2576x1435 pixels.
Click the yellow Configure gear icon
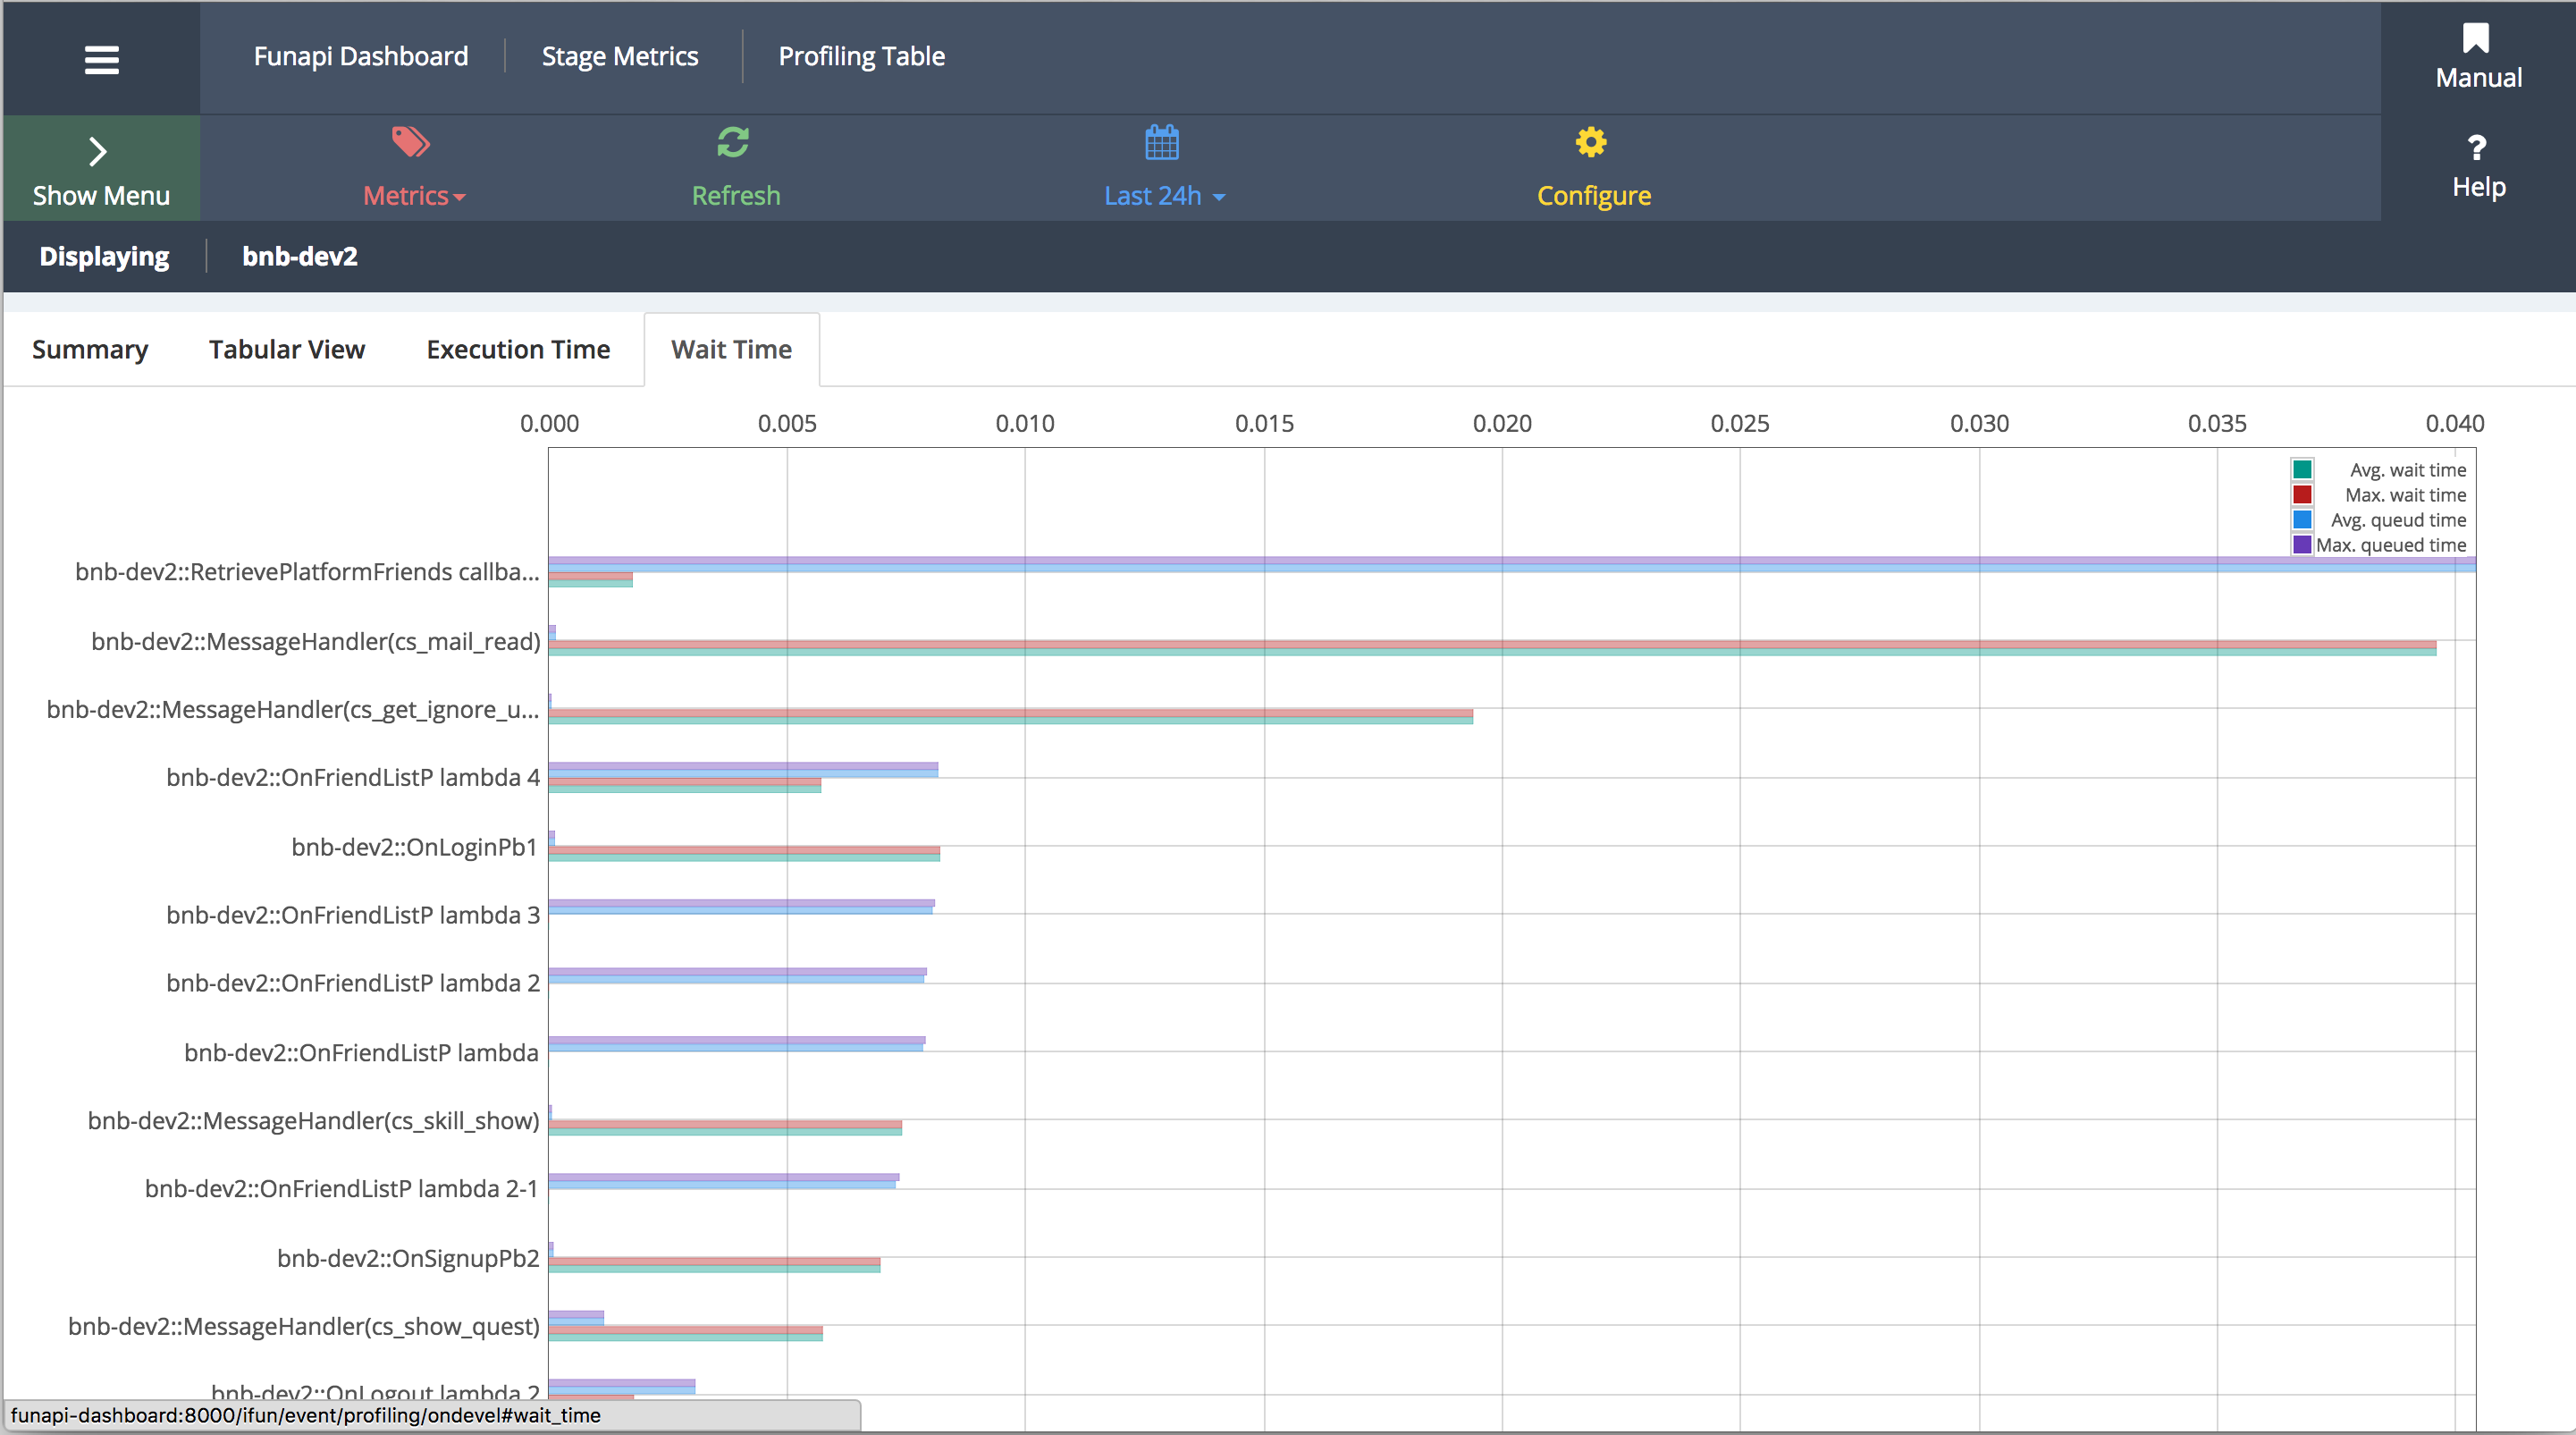pos(1591,142)
